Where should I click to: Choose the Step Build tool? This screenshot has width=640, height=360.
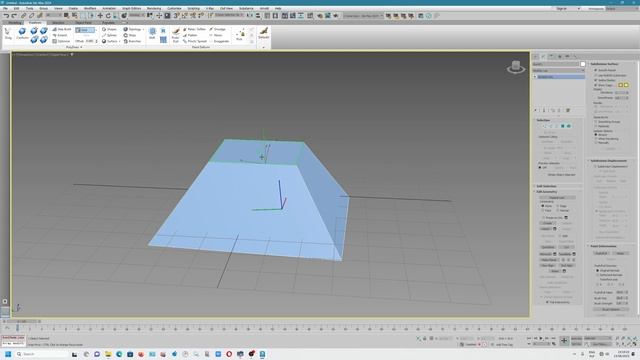62,29
